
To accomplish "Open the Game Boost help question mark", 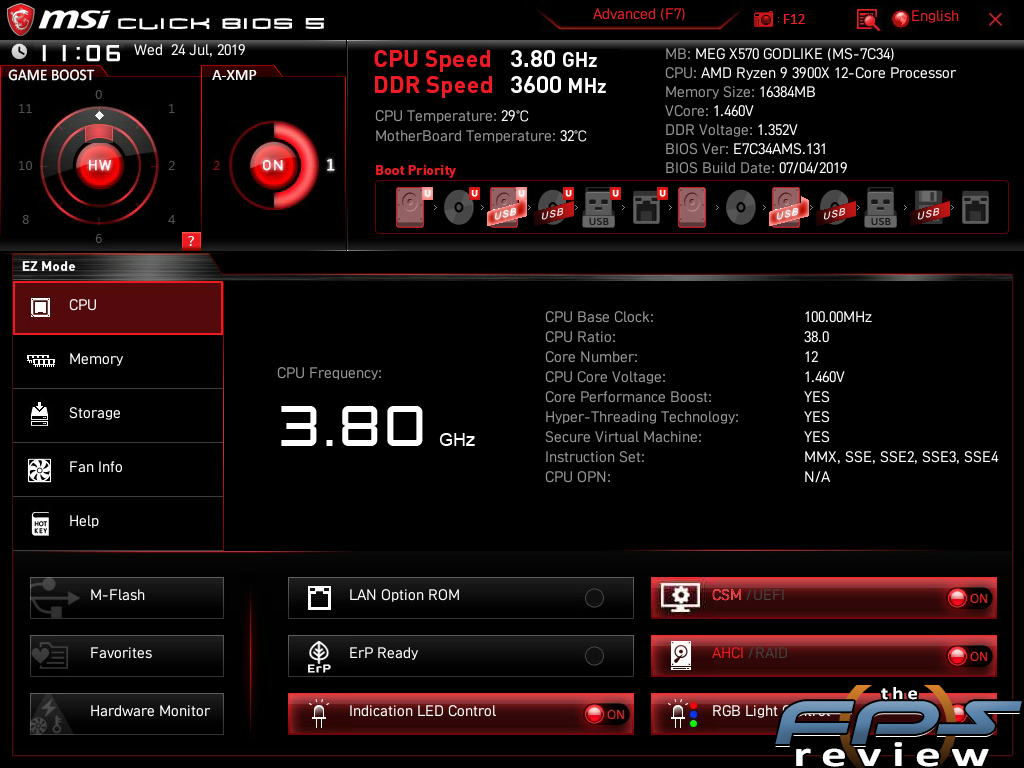I will [191, 240].
